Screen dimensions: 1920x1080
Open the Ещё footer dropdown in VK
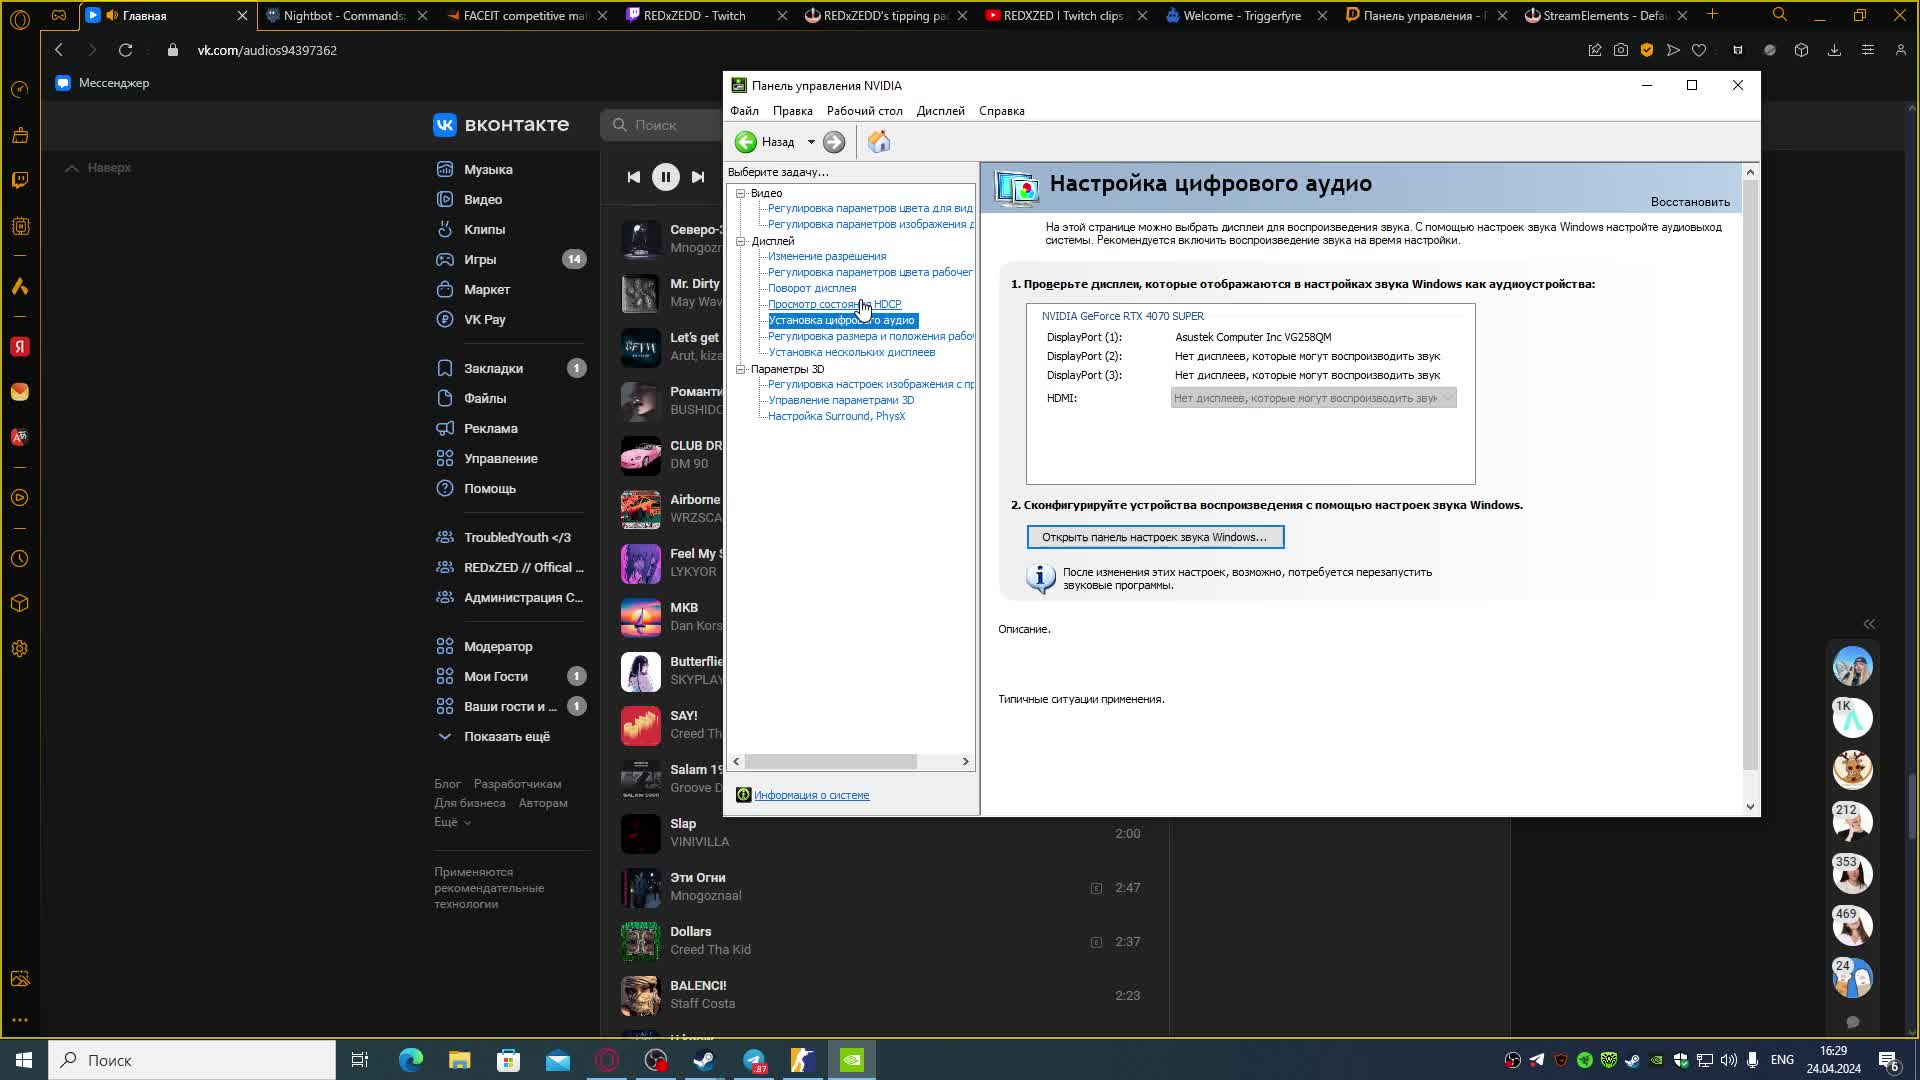(452, 822)
